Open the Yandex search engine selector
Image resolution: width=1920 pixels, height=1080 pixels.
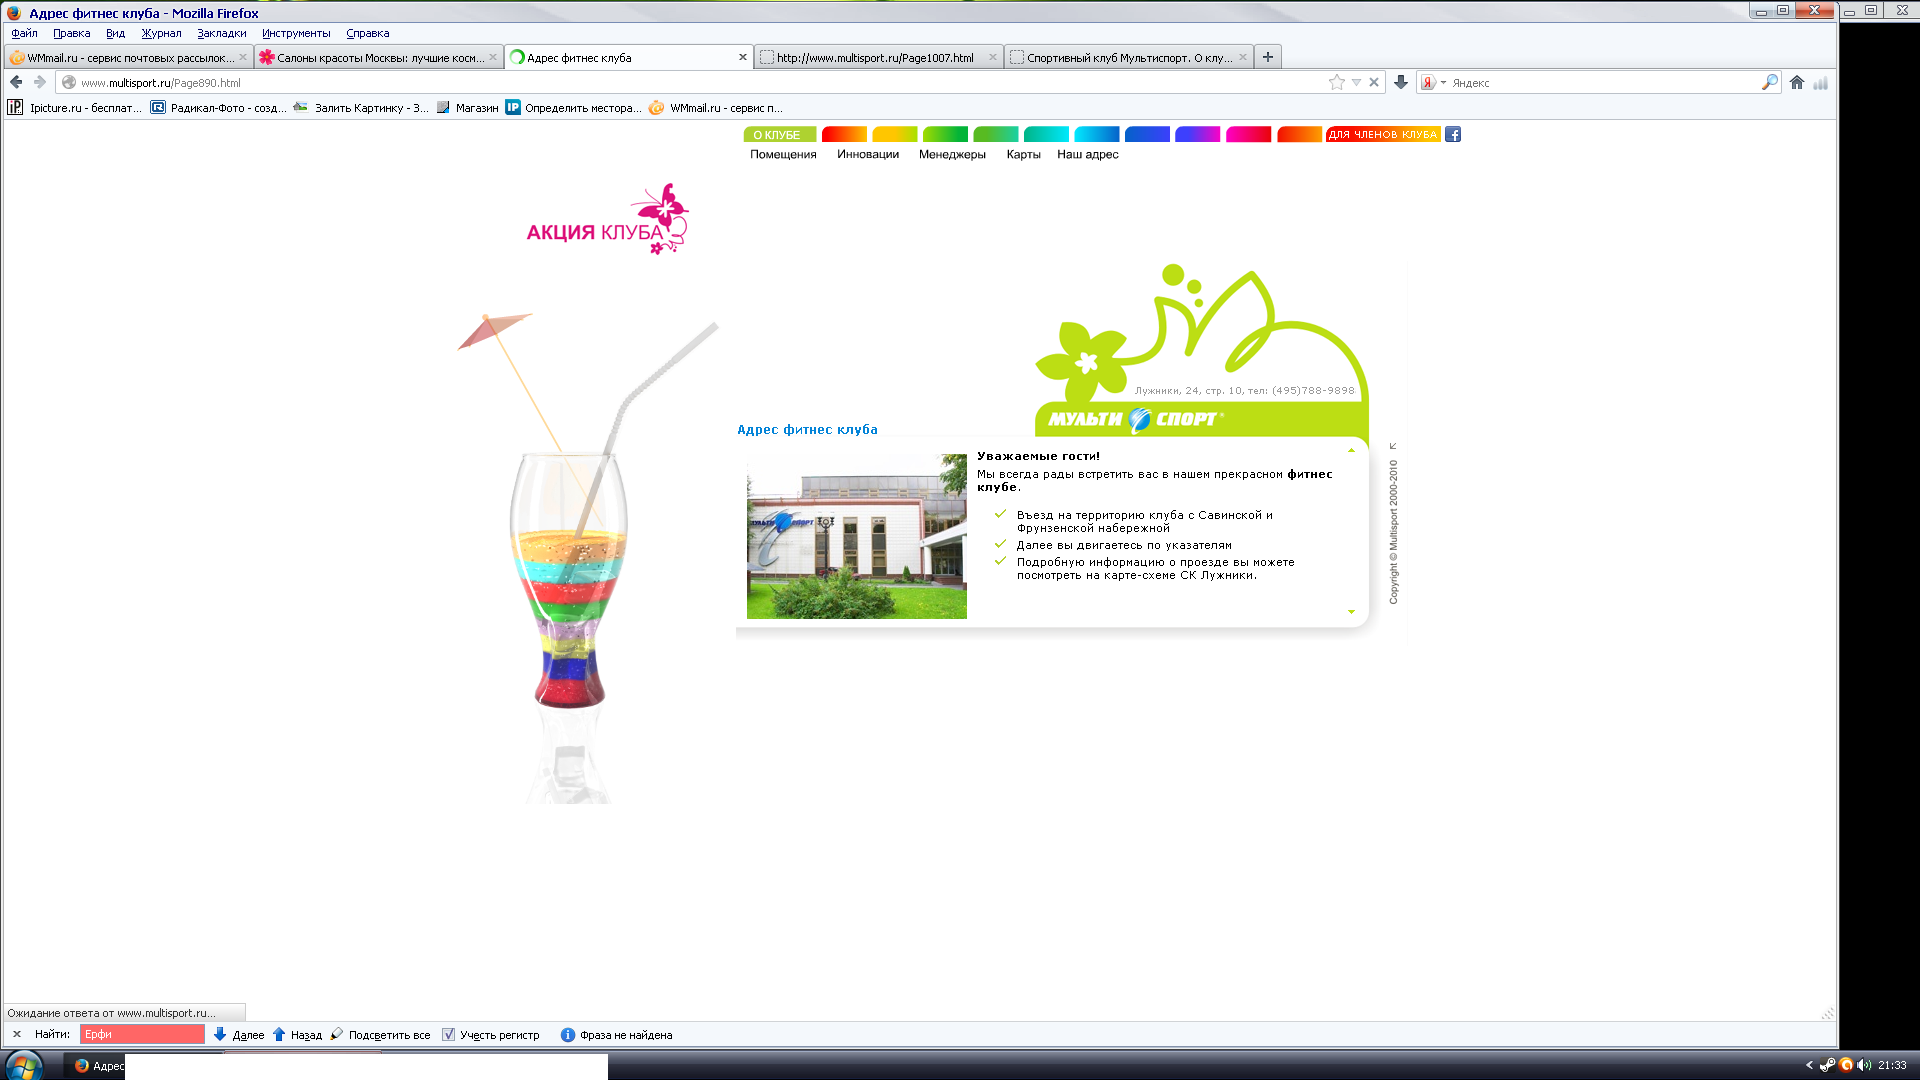[x=1434, y=83]
